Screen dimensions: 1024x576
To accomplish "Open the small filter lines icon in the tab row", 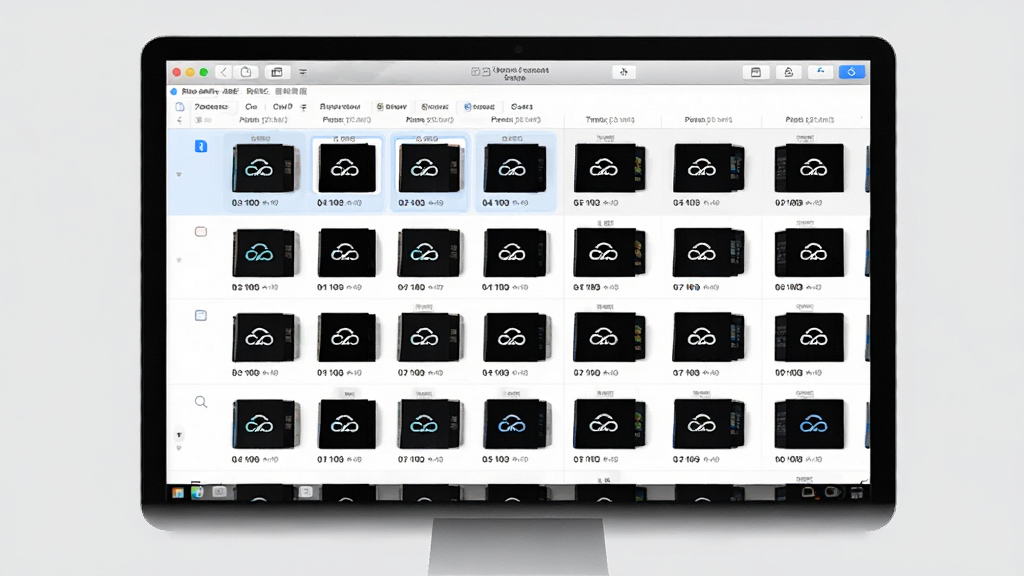I will (304, 107).
